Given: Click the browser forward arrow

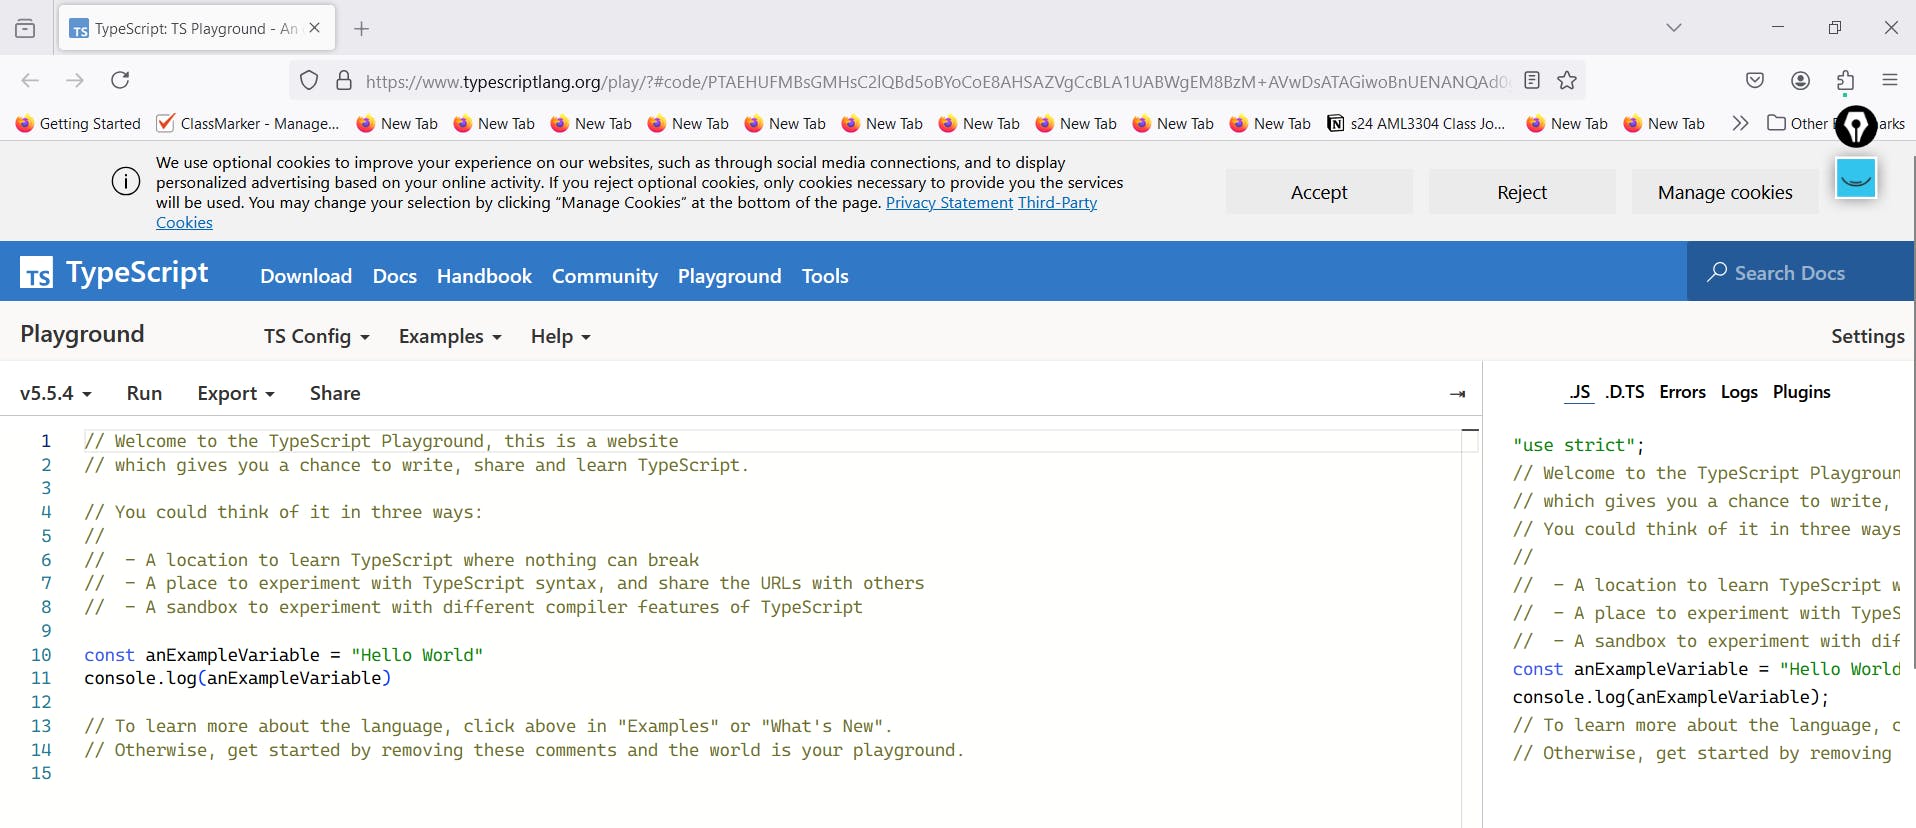Looking at the screenshot, I should tap(75, 80).
